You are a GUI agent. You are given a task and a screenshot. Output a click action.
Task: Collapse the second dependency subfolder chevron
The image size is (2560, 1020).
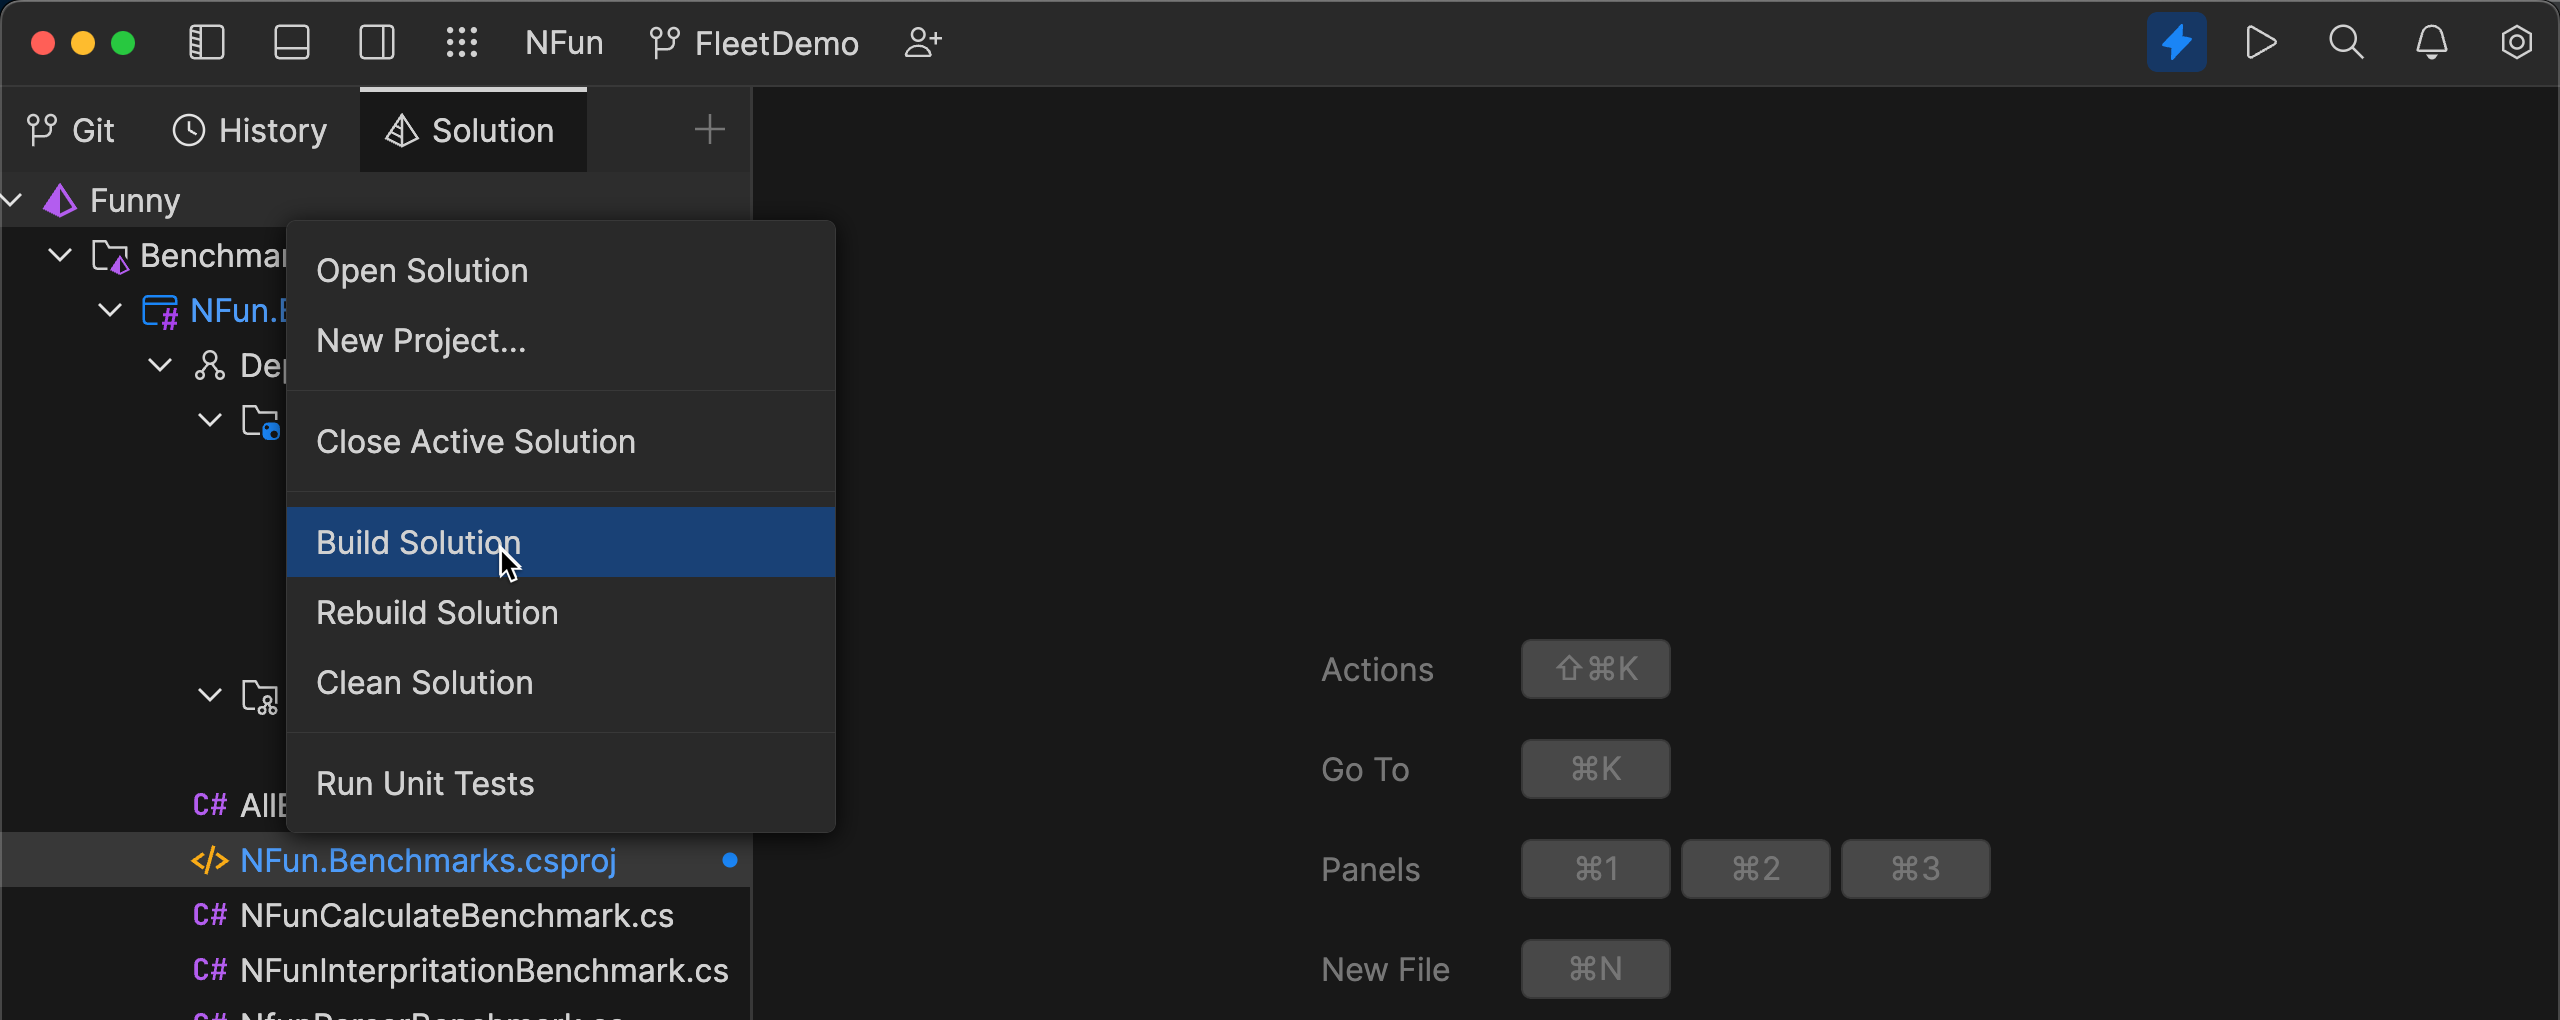[210, 695]
